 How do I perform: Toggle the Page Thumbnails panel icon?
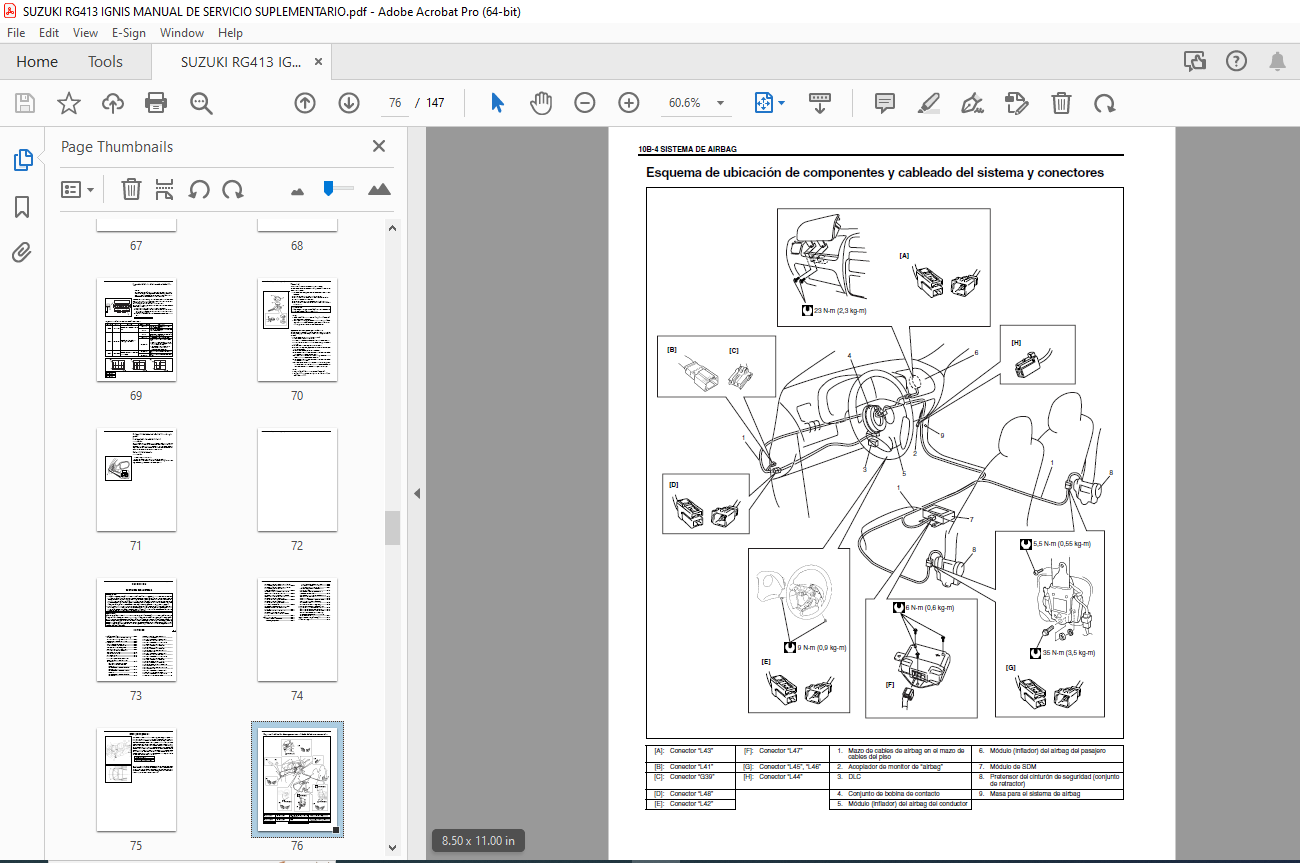22,160
